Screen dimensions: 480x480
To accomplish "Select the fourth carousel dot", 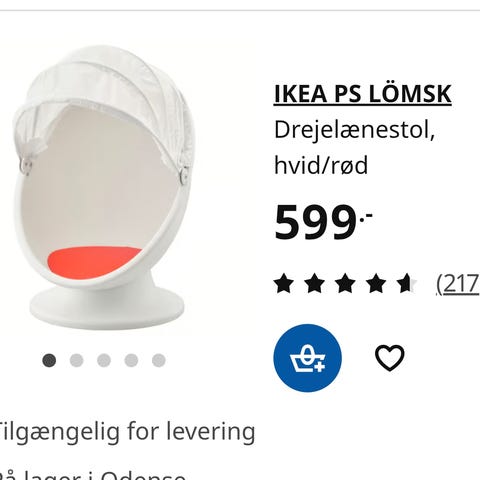I will (x=131, y=360).
